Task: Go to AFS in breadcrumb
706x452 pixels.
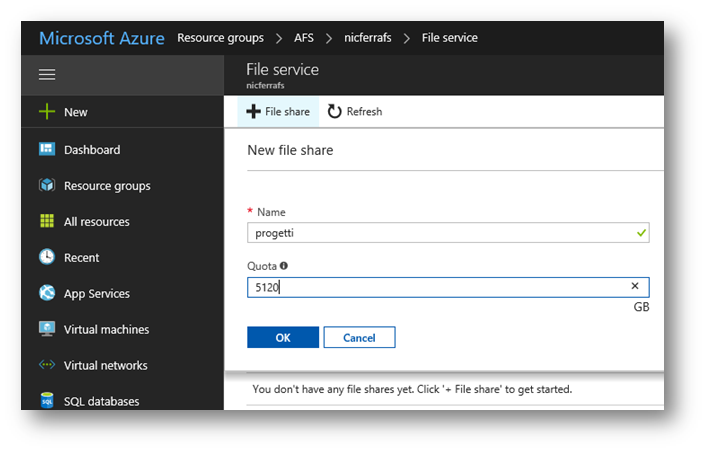Action: coord(304,38)
